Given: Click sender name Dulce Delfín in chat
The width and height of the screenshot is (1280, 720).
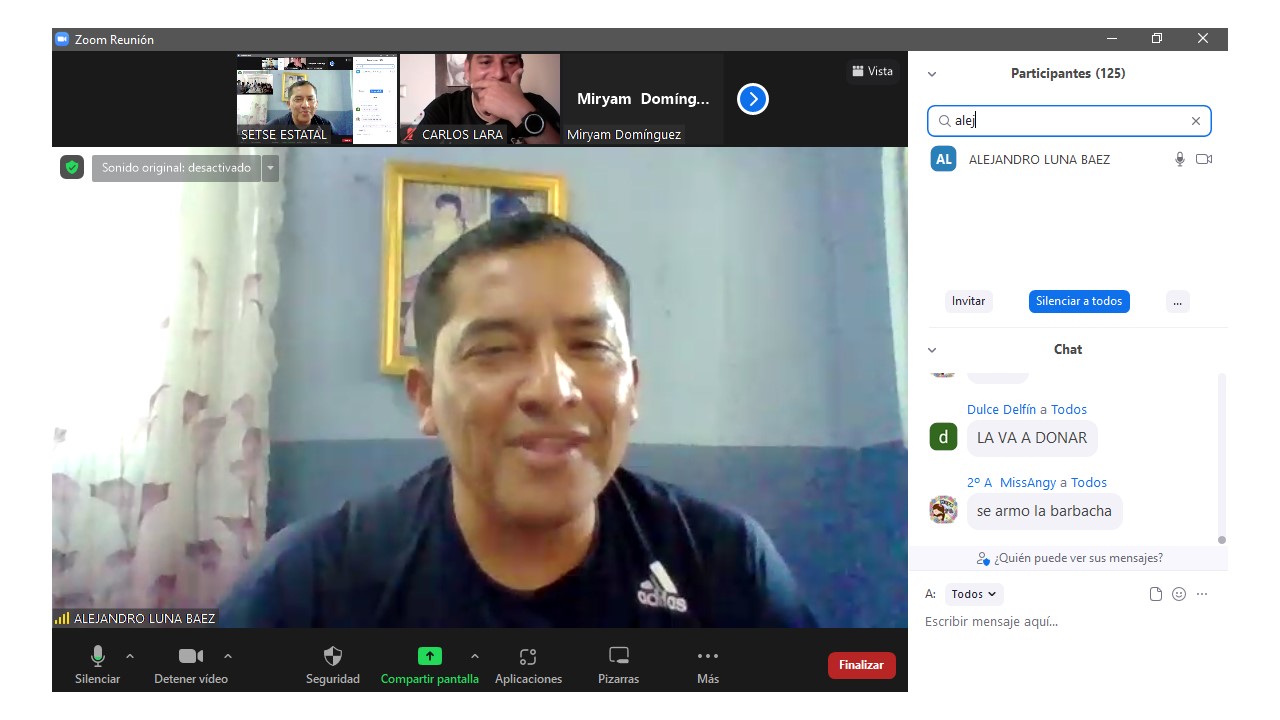Looking at the screenshot, I should coord(1001,409).
